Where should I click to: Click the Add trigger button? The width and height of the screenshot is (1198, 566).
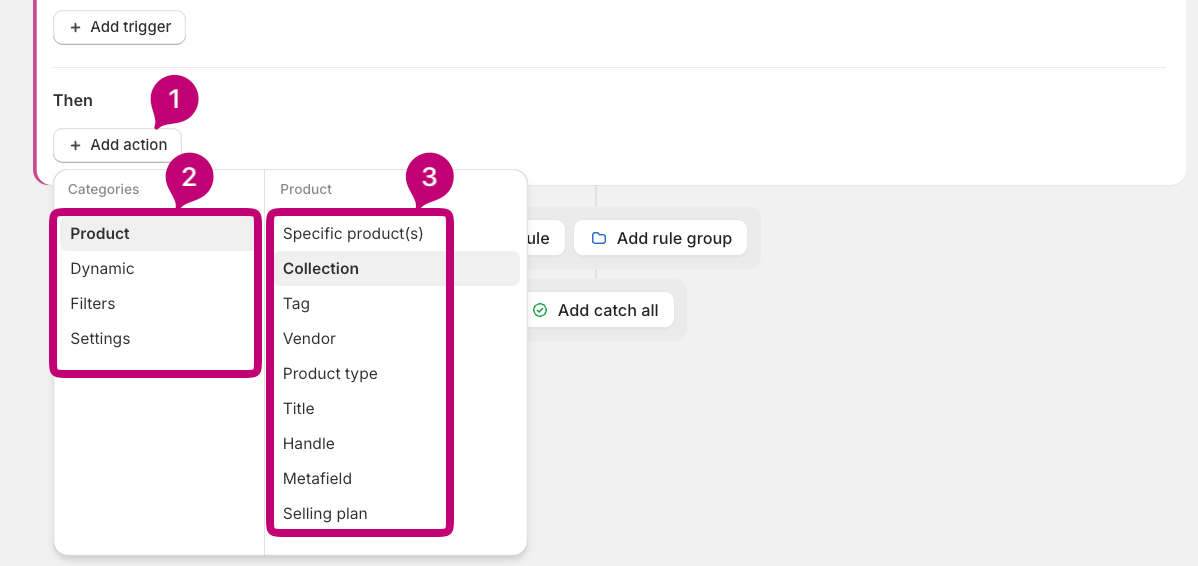(x=119, y=27)
